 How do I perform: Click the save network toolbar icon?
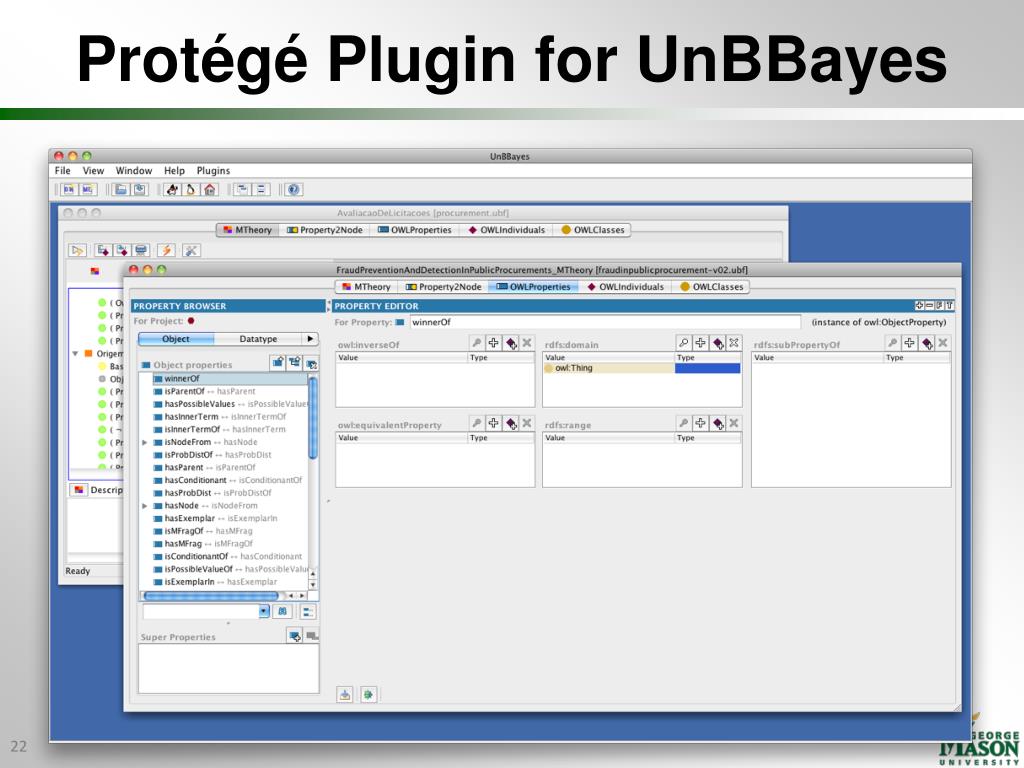pos(140,189)
